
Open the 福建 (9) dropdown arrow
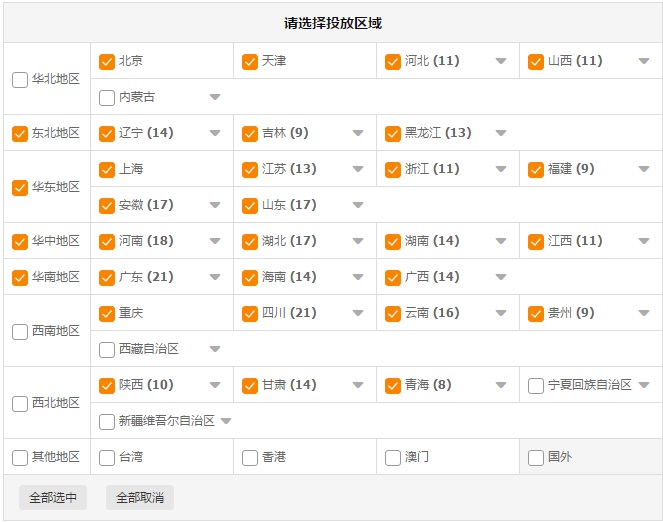pos(644,169)
